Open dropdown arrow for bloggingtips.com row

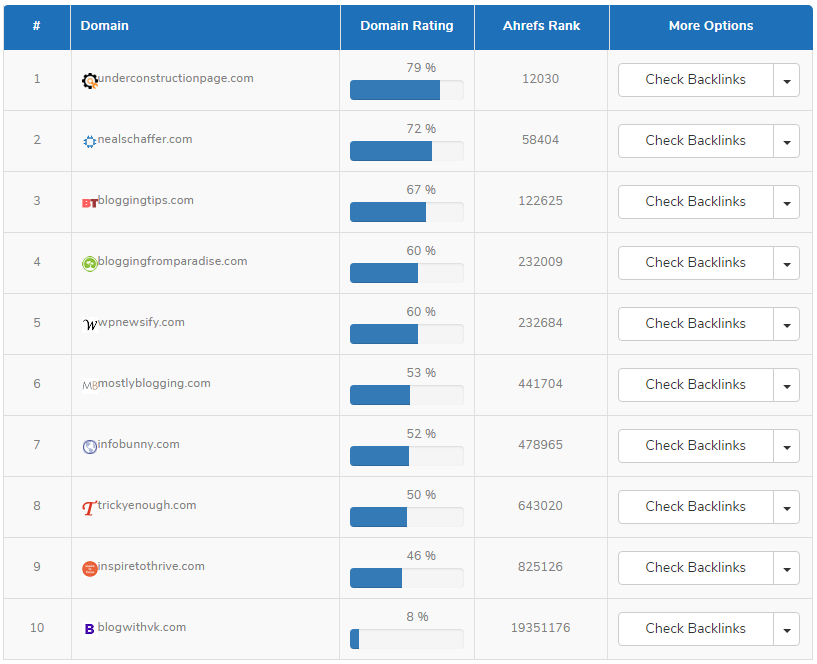787,202
